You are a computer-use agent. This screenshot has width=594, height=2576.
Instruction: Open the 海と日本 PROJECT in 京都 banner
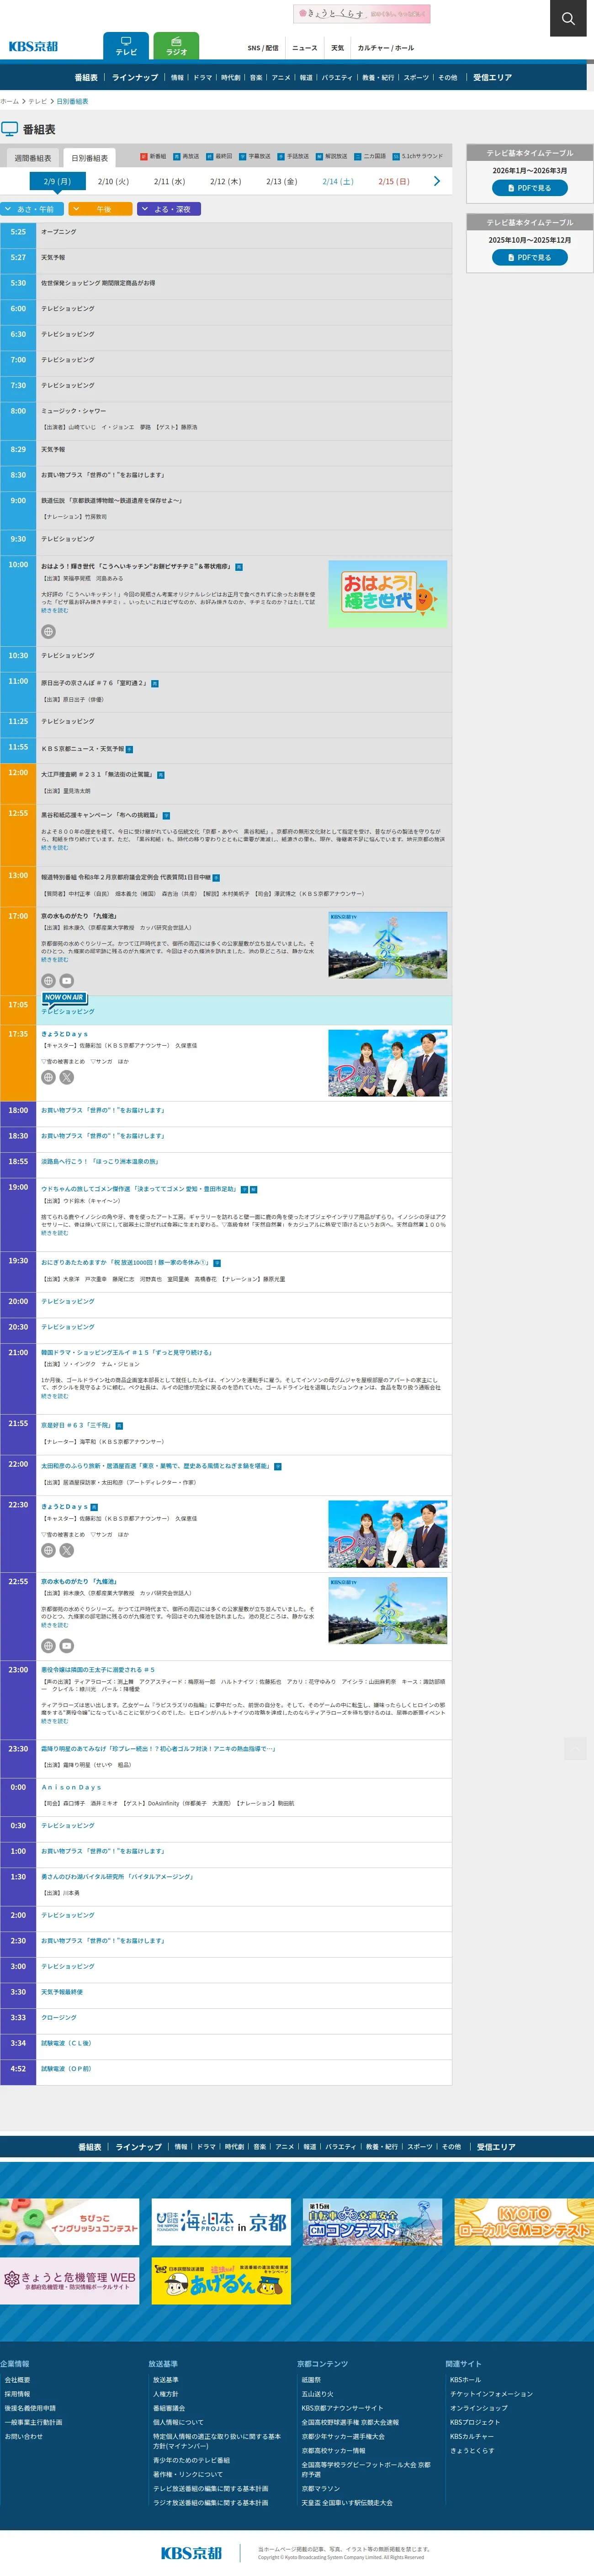click(221, 2222)
